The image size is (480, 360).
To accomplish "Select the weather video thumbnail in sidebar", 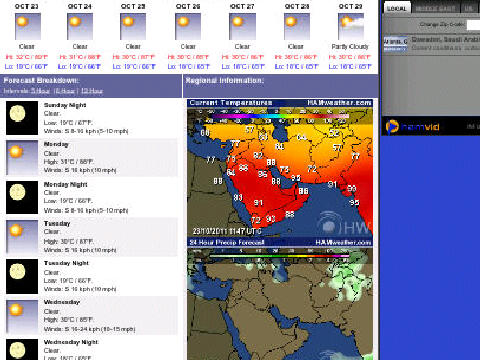I will (395, 44).
